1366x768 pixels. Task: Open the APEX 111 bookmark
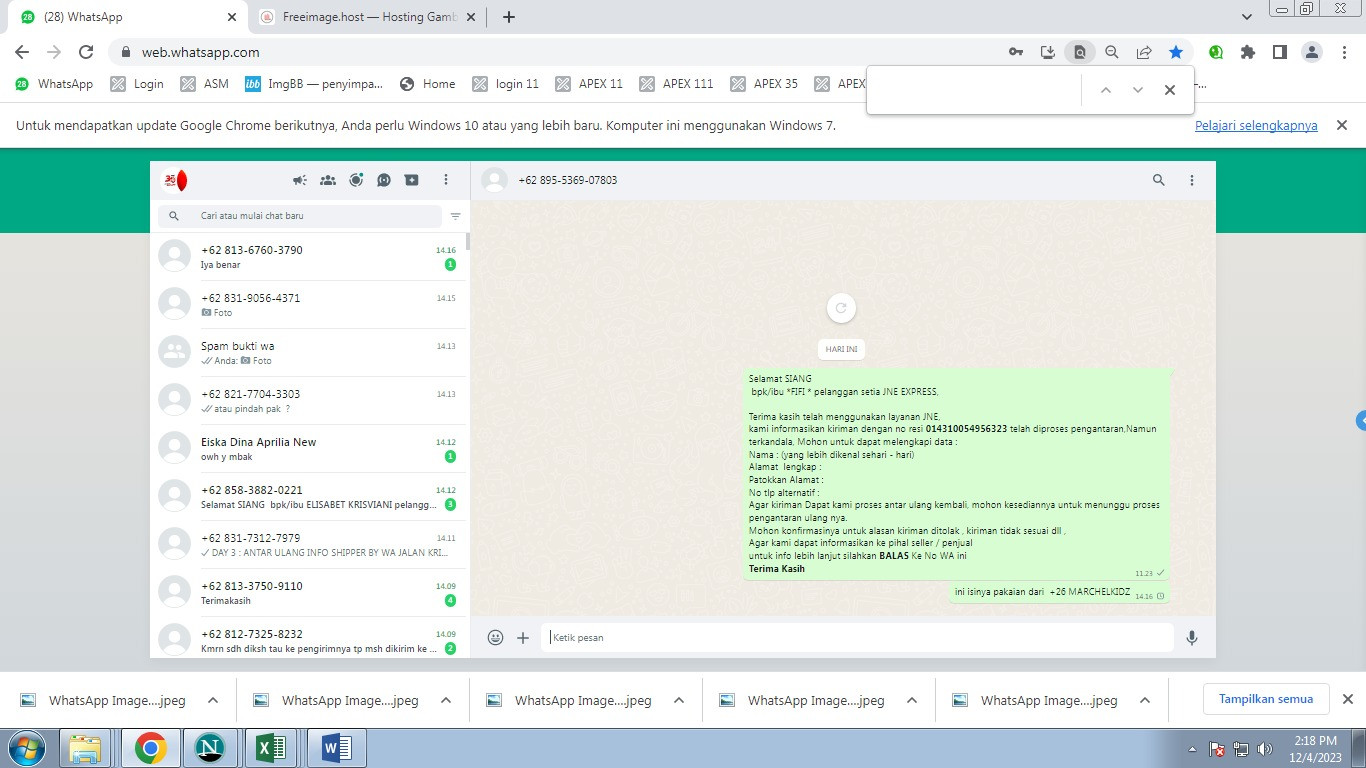click(x=677, y=84)
